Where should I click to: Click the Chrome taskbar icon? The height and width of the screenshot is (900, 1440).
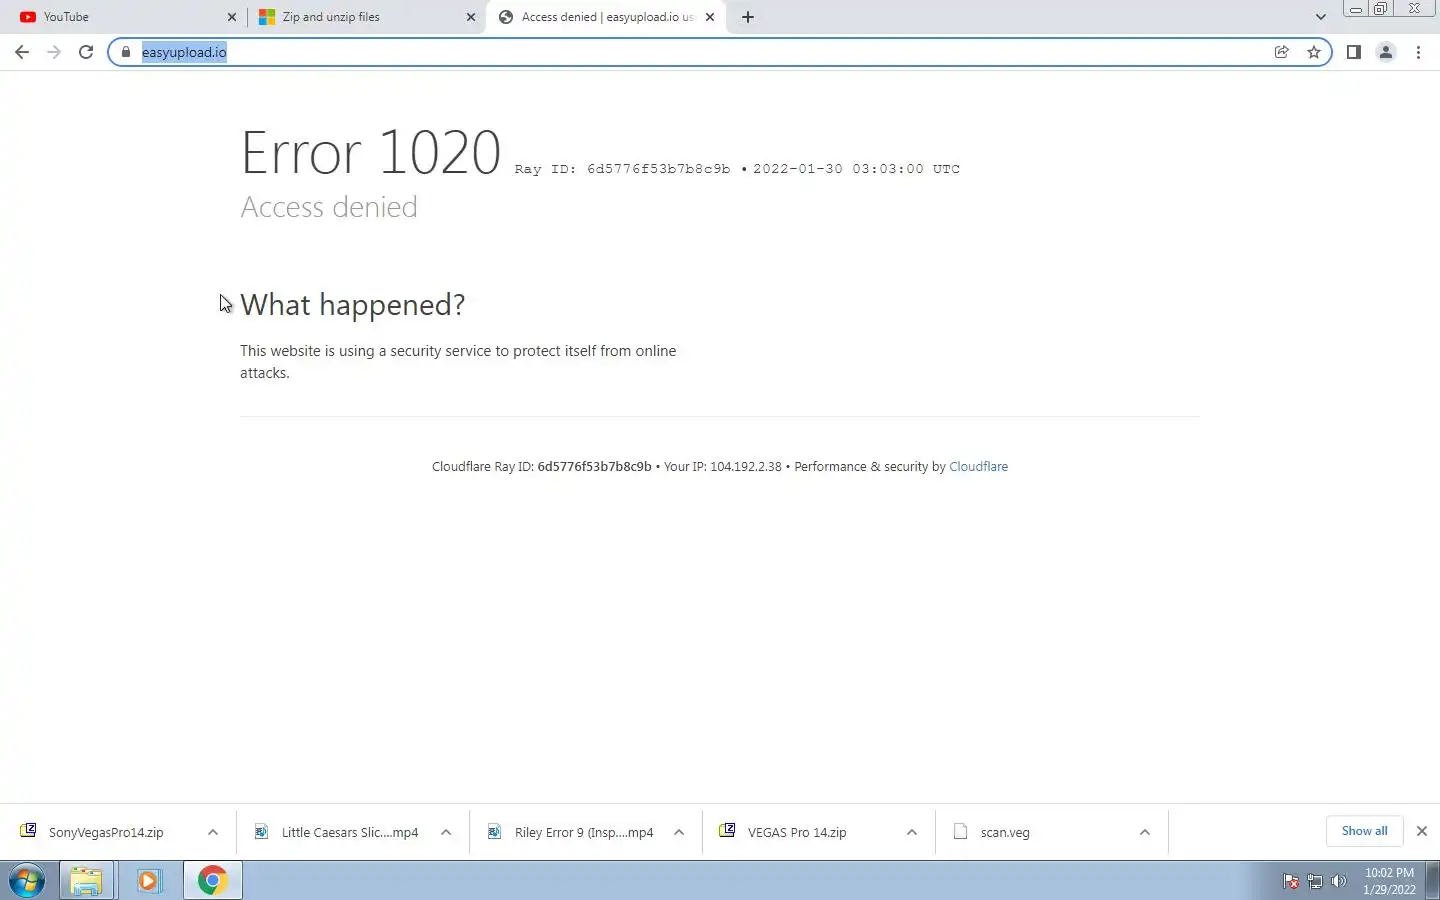click(x=212, y=881)
